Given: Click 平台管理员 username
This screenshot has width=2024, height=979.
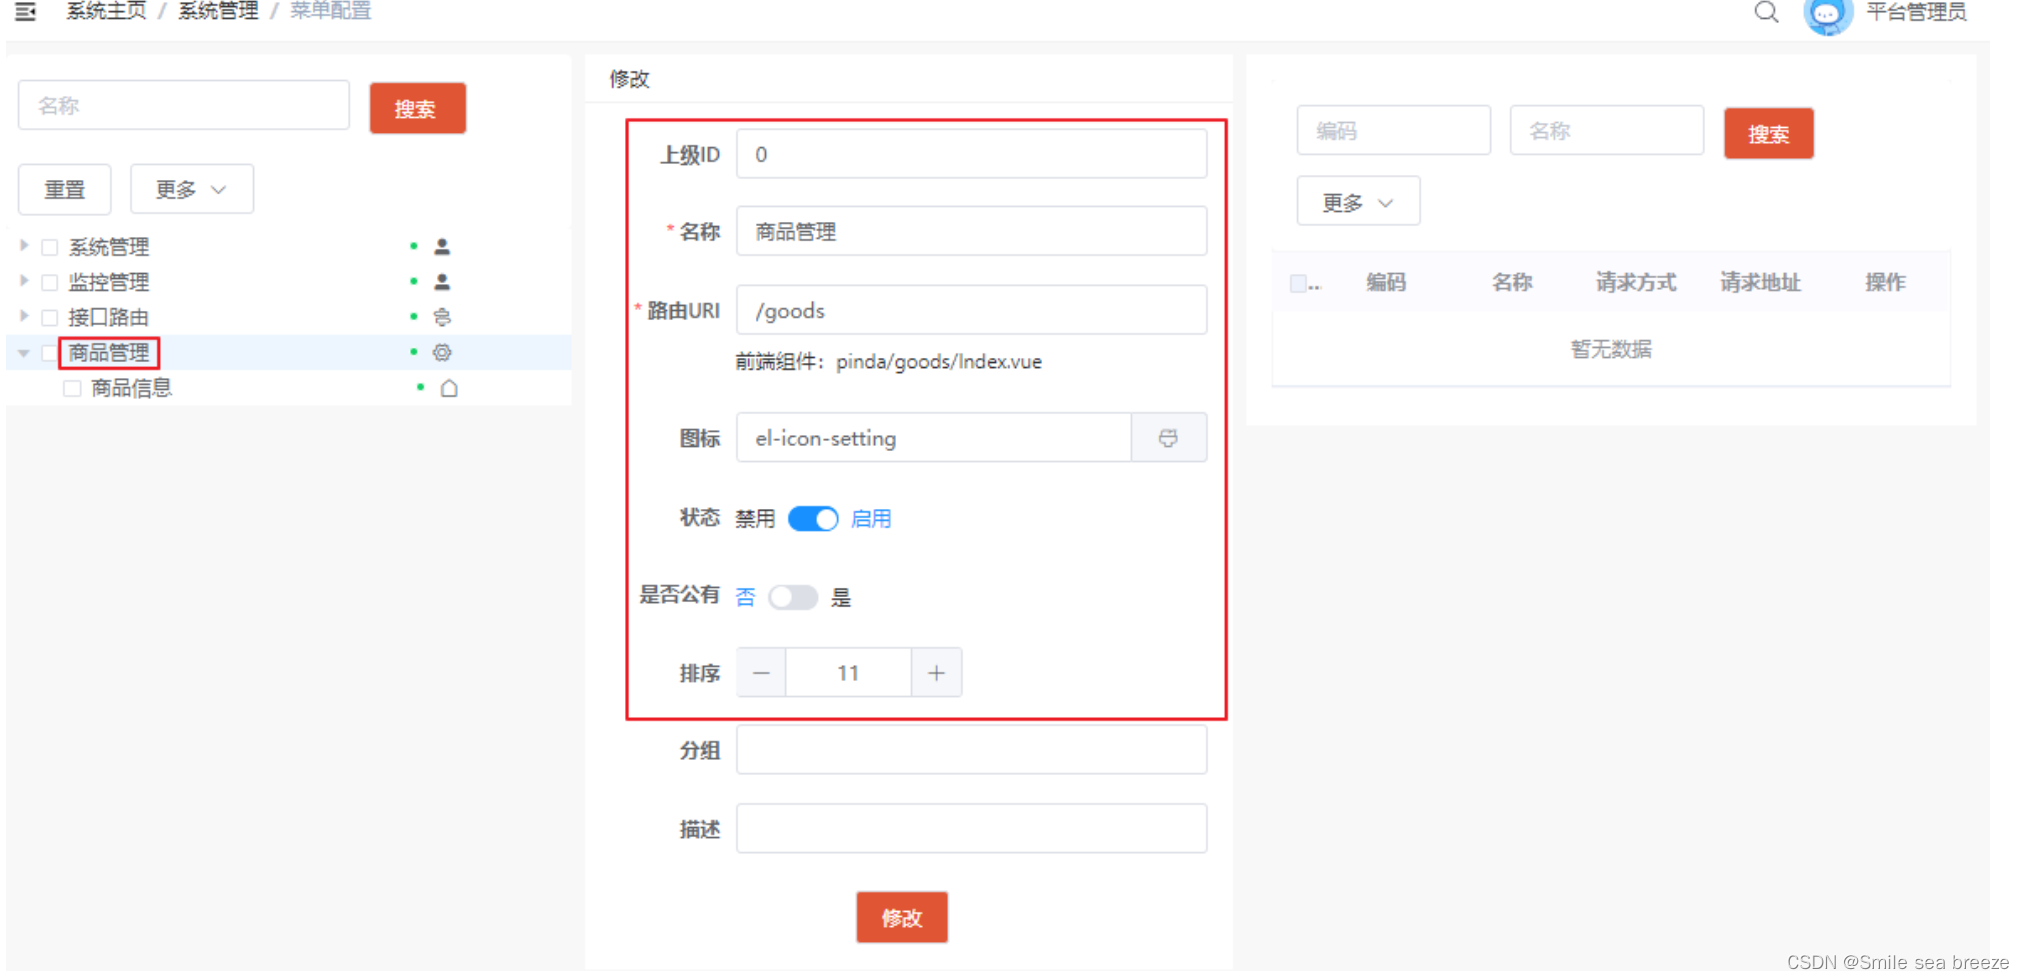Looking at the screenshot, I should (x=1916, y=12).
